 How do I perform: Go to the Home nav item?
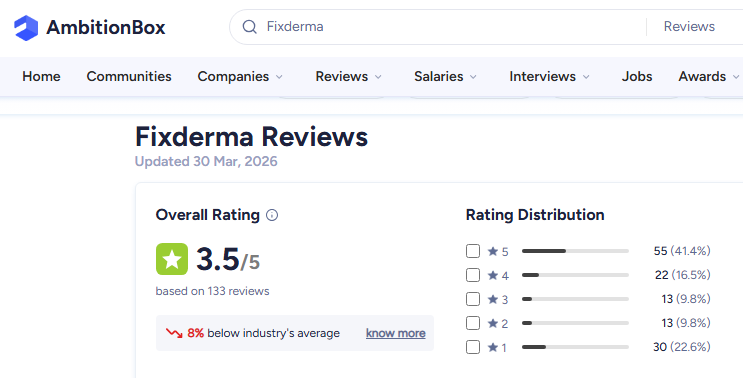41,76
